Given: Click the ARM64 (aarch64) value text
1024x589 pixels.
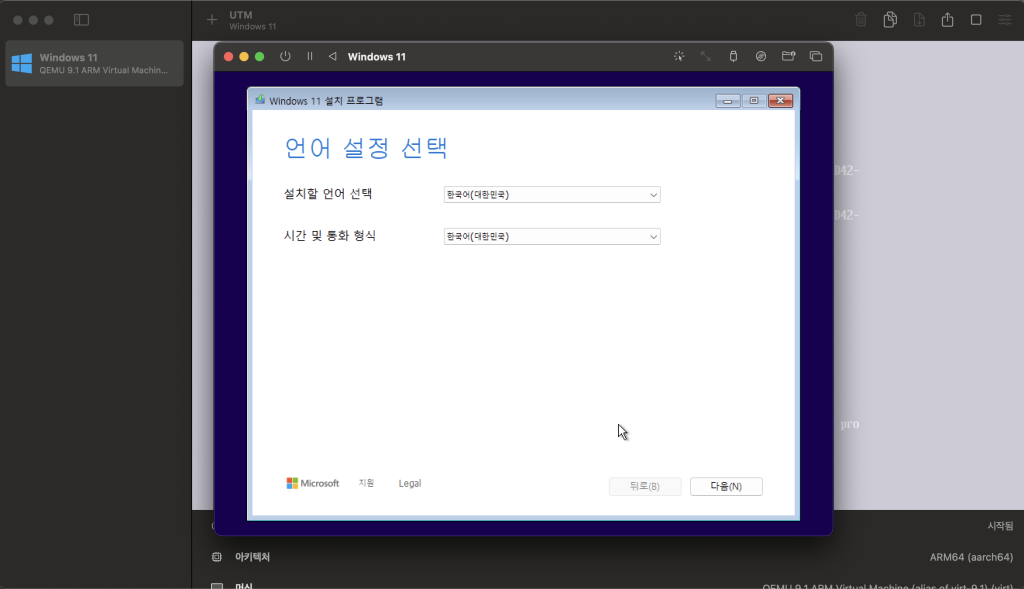Looking at the screenshot, I should [x=971, y=557].
